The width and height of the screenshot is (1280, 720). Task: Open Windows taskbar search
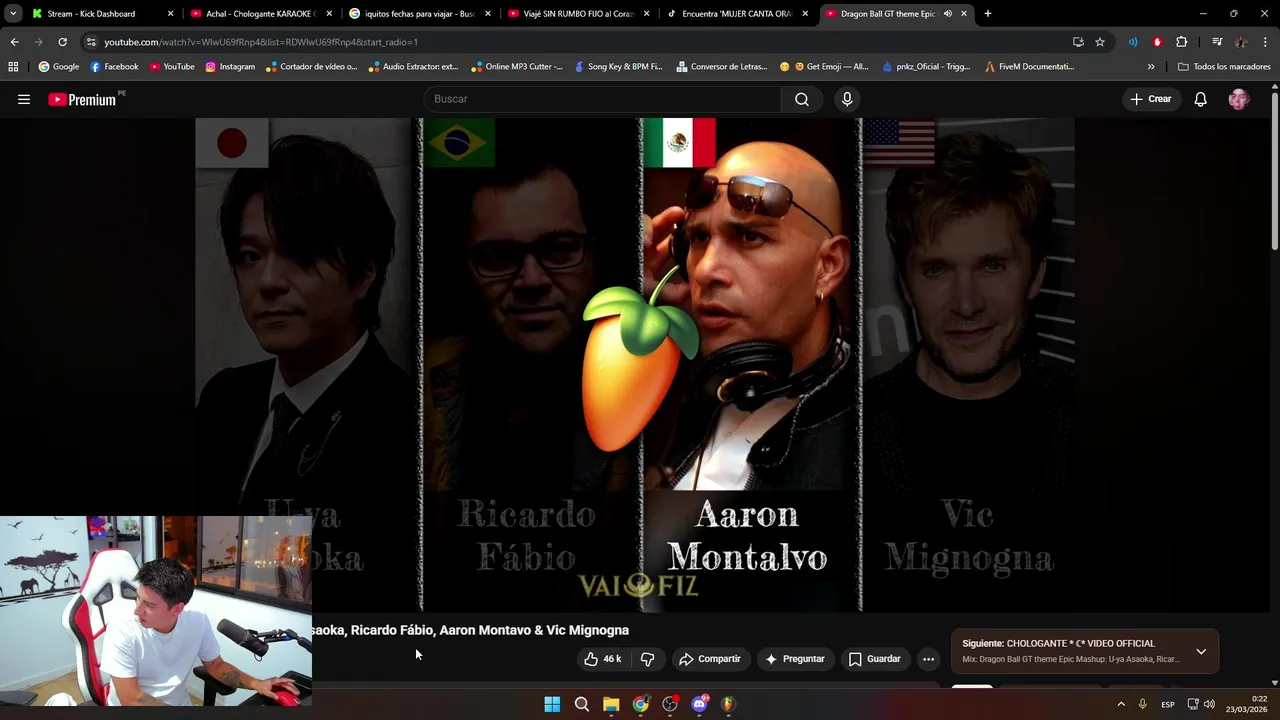point(581,704)
